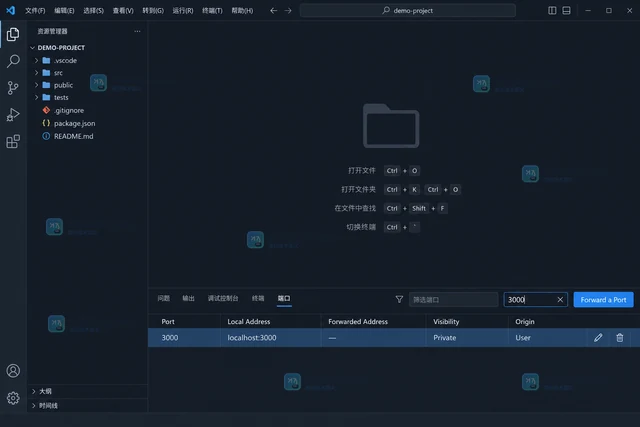
Task: Open the 编辑(E) menu
Action: [64, 11]
